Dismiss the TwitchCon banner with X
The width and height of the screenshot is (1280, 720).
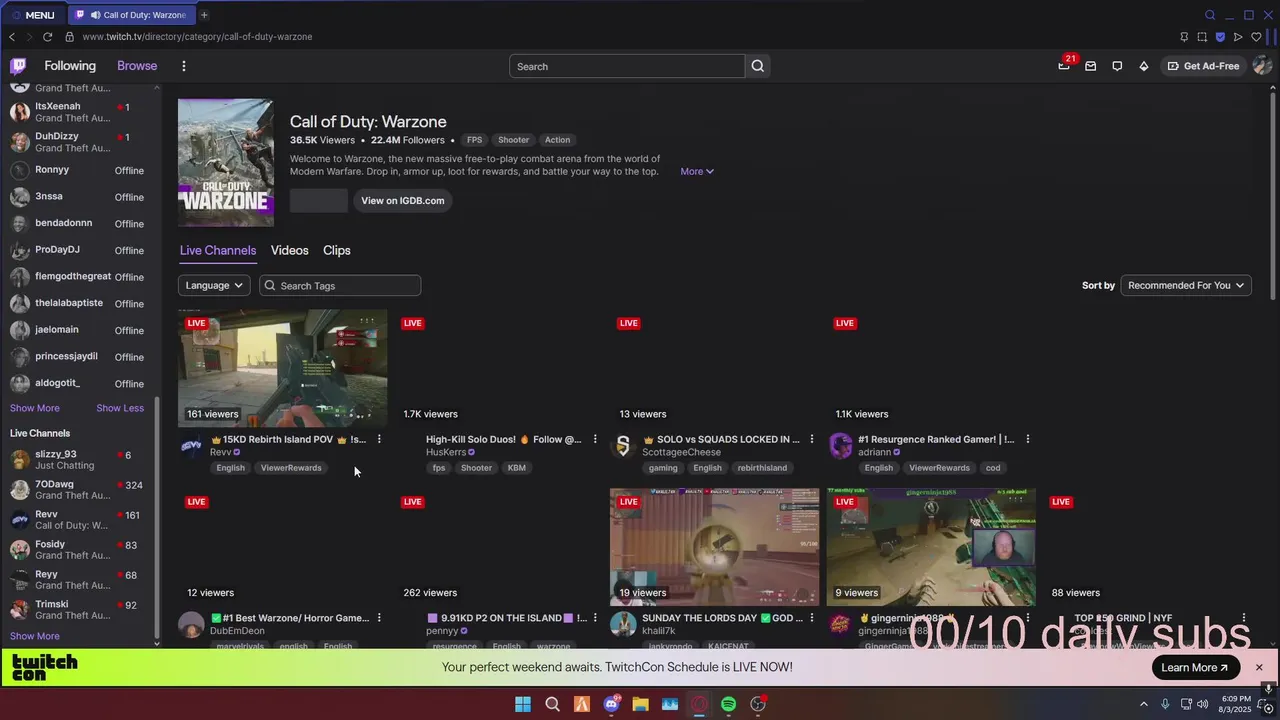tap(1259, 668)
